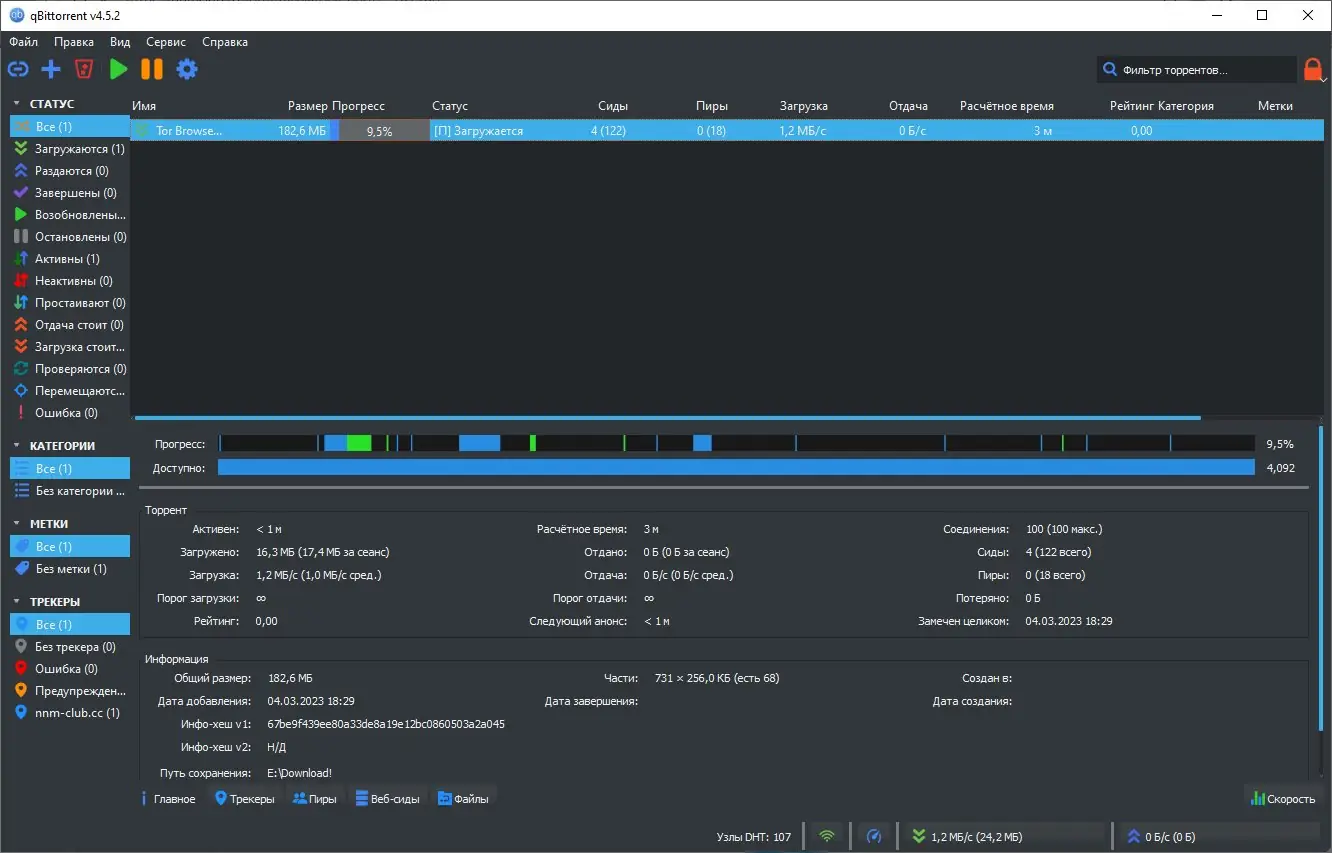Sort by the Загрузка column header

(x=804, y=106)
